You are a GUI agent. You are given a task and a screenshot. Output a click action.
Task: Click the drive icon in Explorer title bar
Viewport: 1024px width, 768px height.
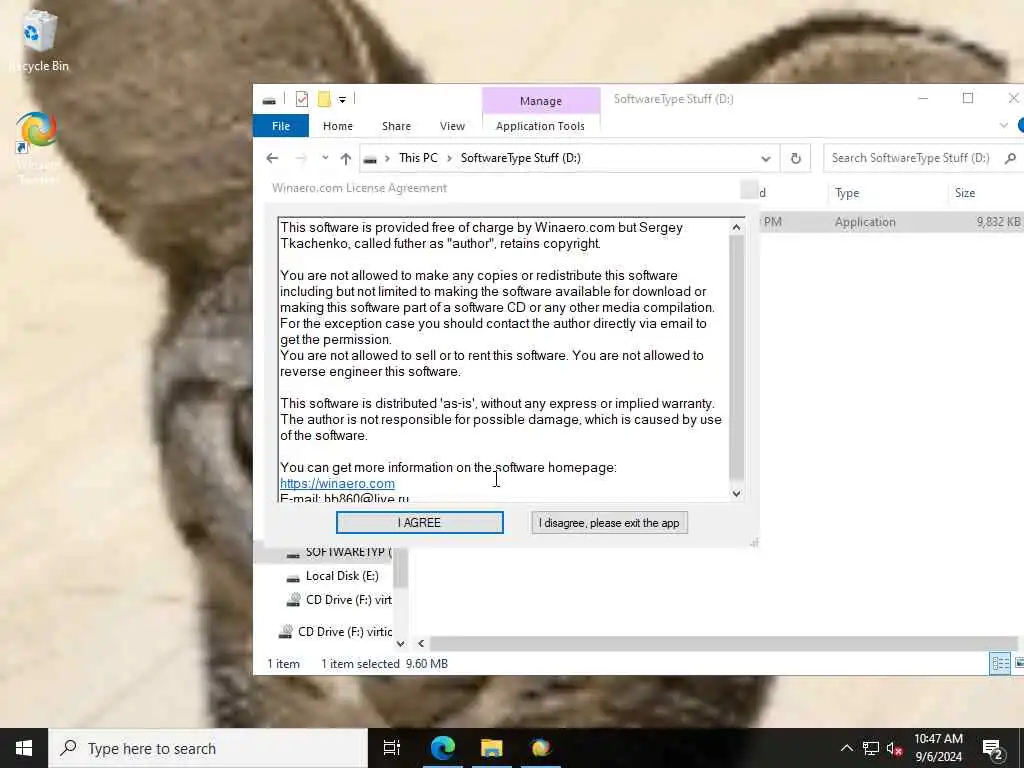coord(269,100)
